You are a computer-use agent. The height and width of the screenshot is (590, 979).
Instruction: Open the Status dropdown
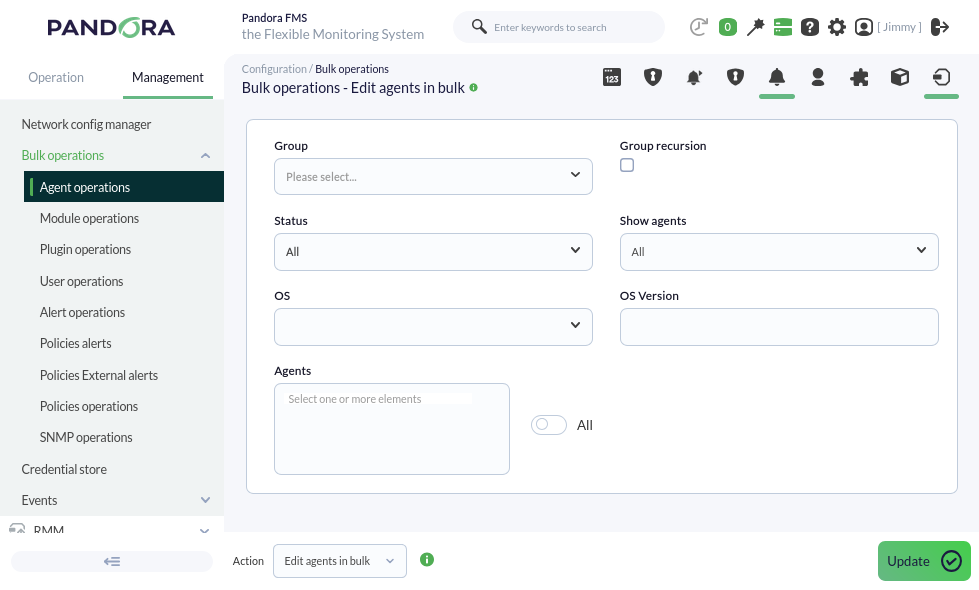tap(433, 252)
